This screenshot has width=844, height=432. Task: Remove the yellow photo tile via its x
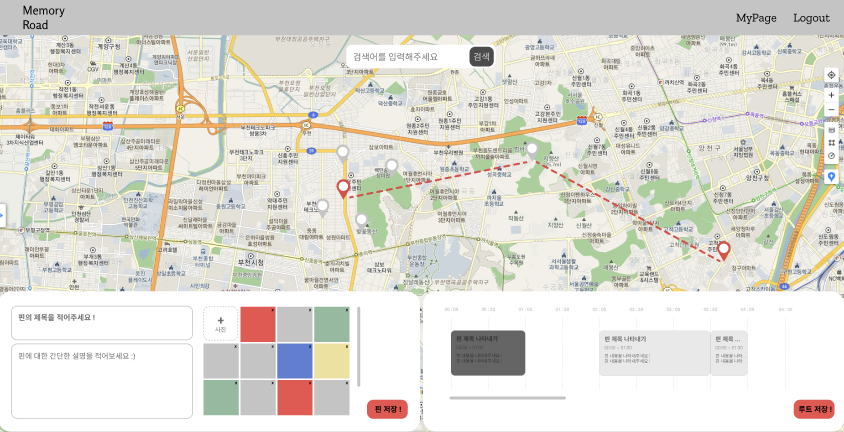347,347
